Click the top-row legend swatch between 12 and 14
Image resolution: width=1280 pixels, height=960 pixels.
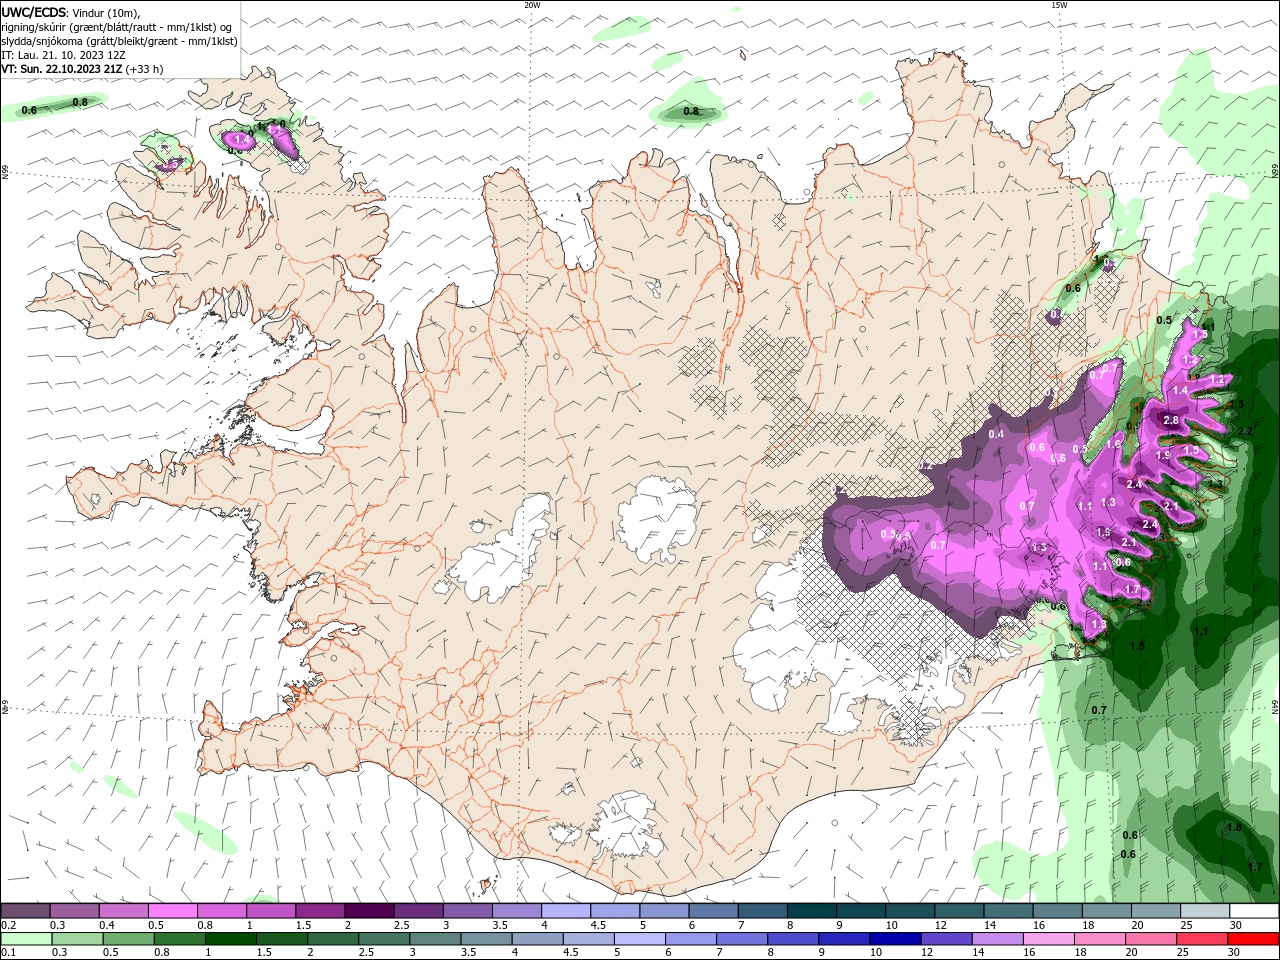[x=958, y=911]
